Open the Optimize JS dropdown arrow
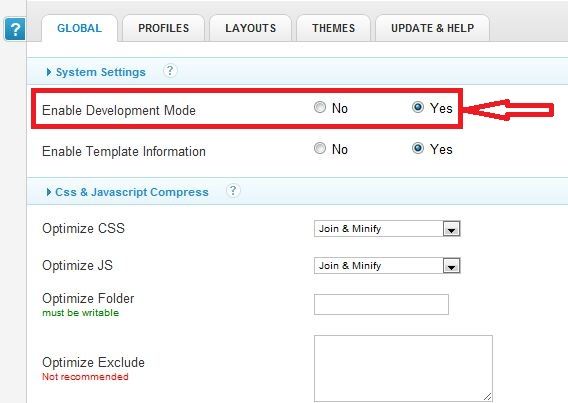The width and height of the screenshot is (568, 403). point(451,266)
